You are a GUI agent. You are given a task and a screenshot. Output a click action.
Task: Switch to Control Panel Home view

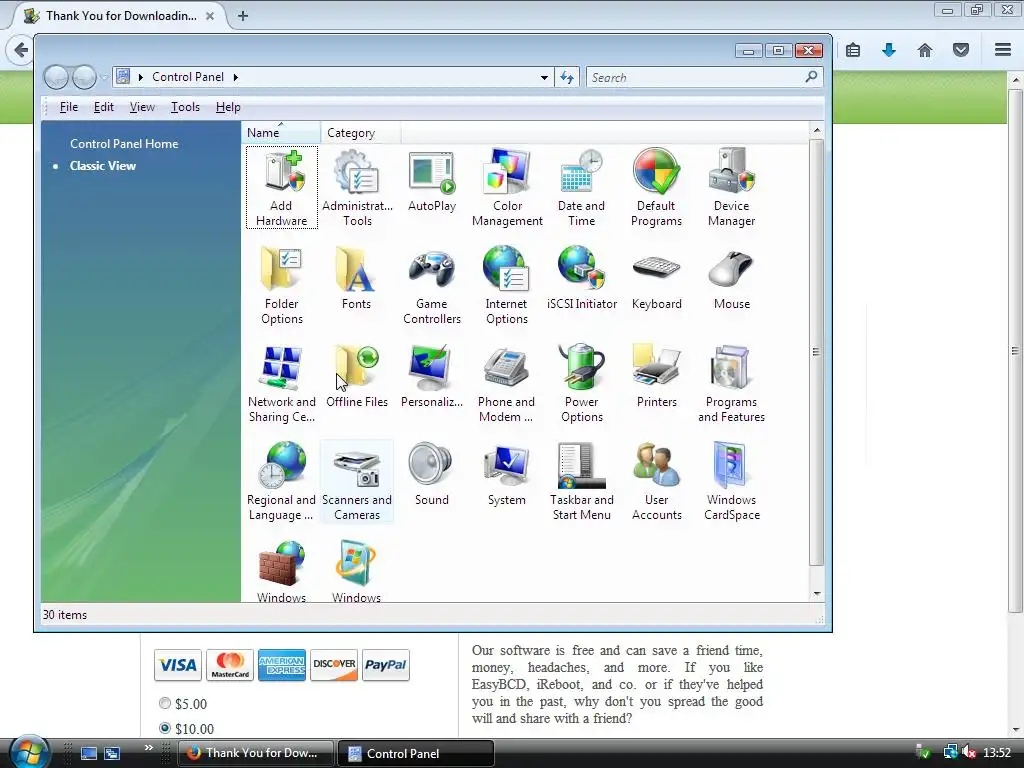pos(124,144)
